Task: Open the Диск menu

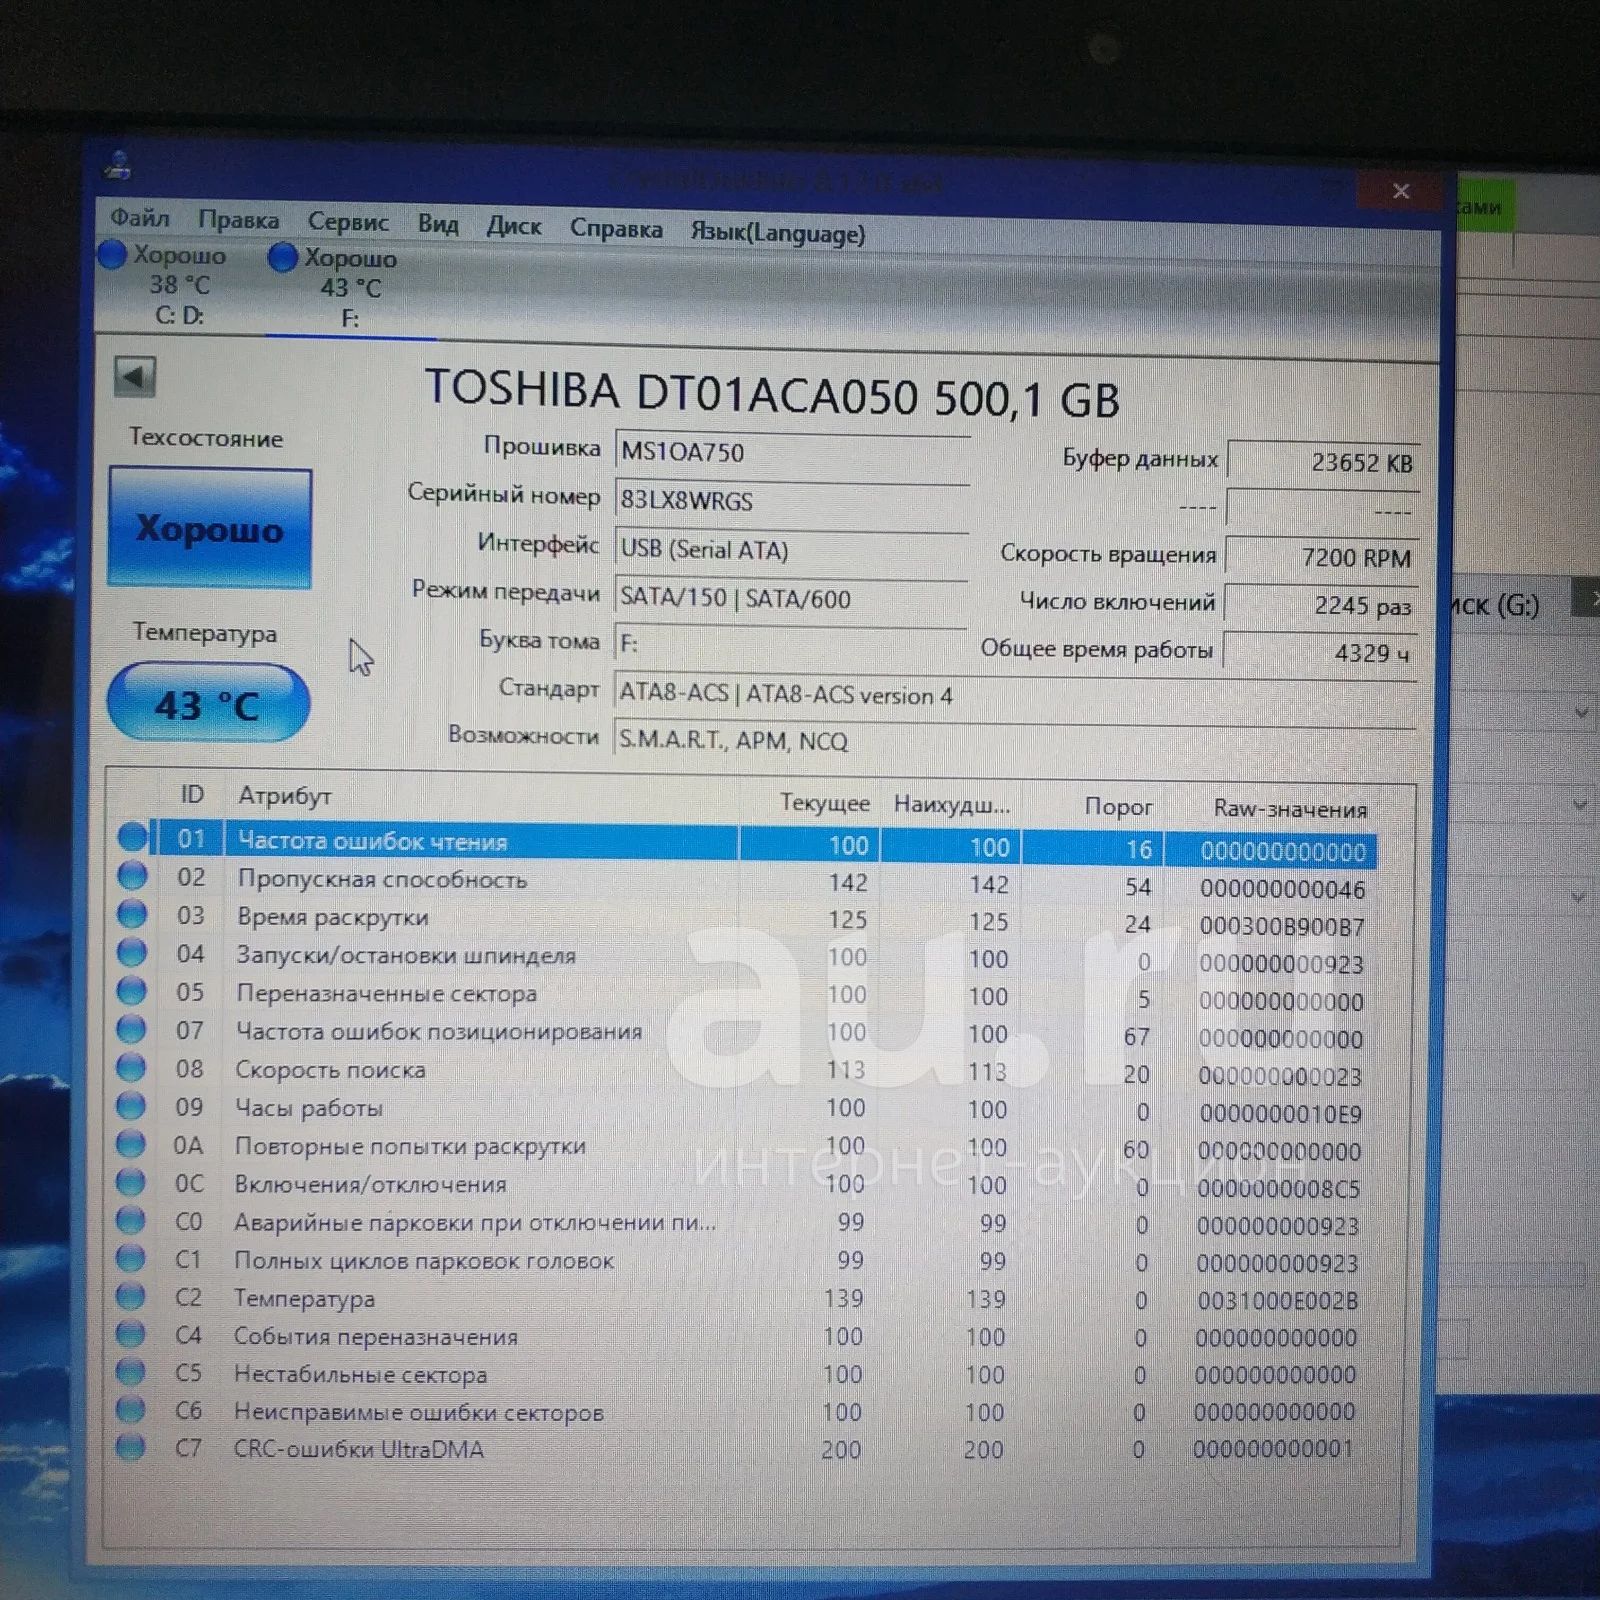Action: point(513,226)
